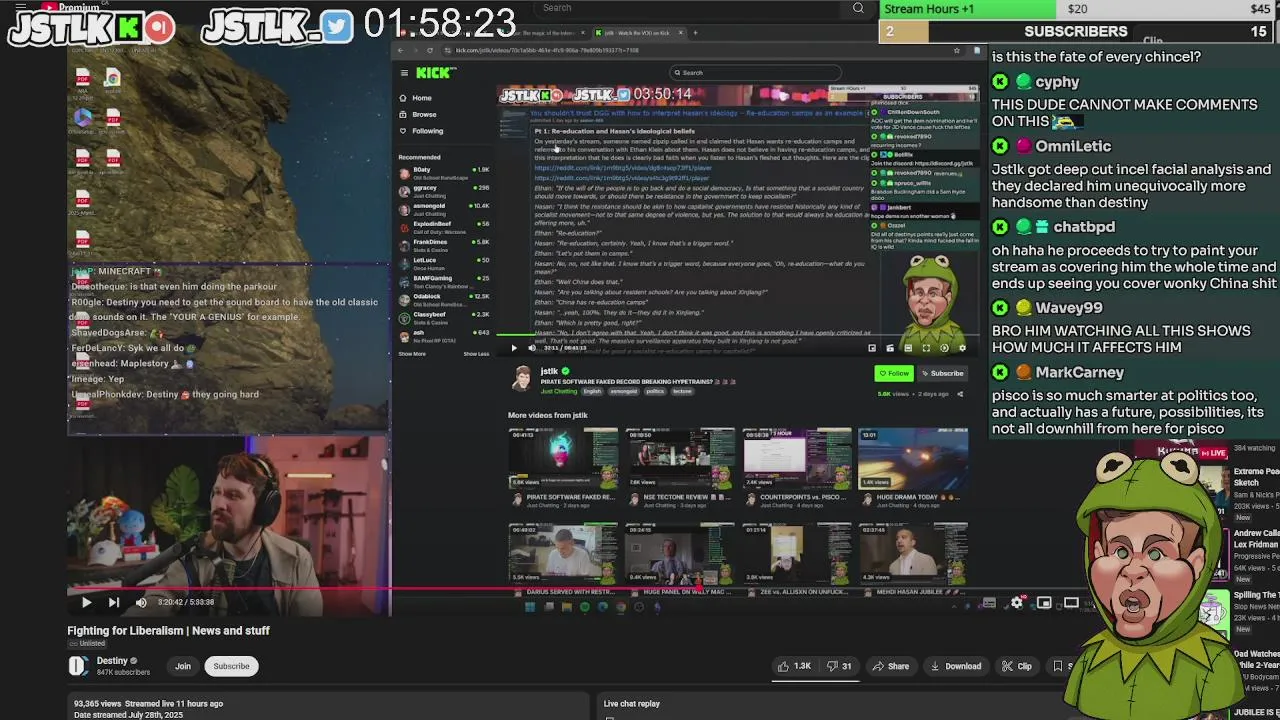Subscribe to jstlk on Kick
The height and width of the screenshot is (720, 1280).
[x=942, y=374]
